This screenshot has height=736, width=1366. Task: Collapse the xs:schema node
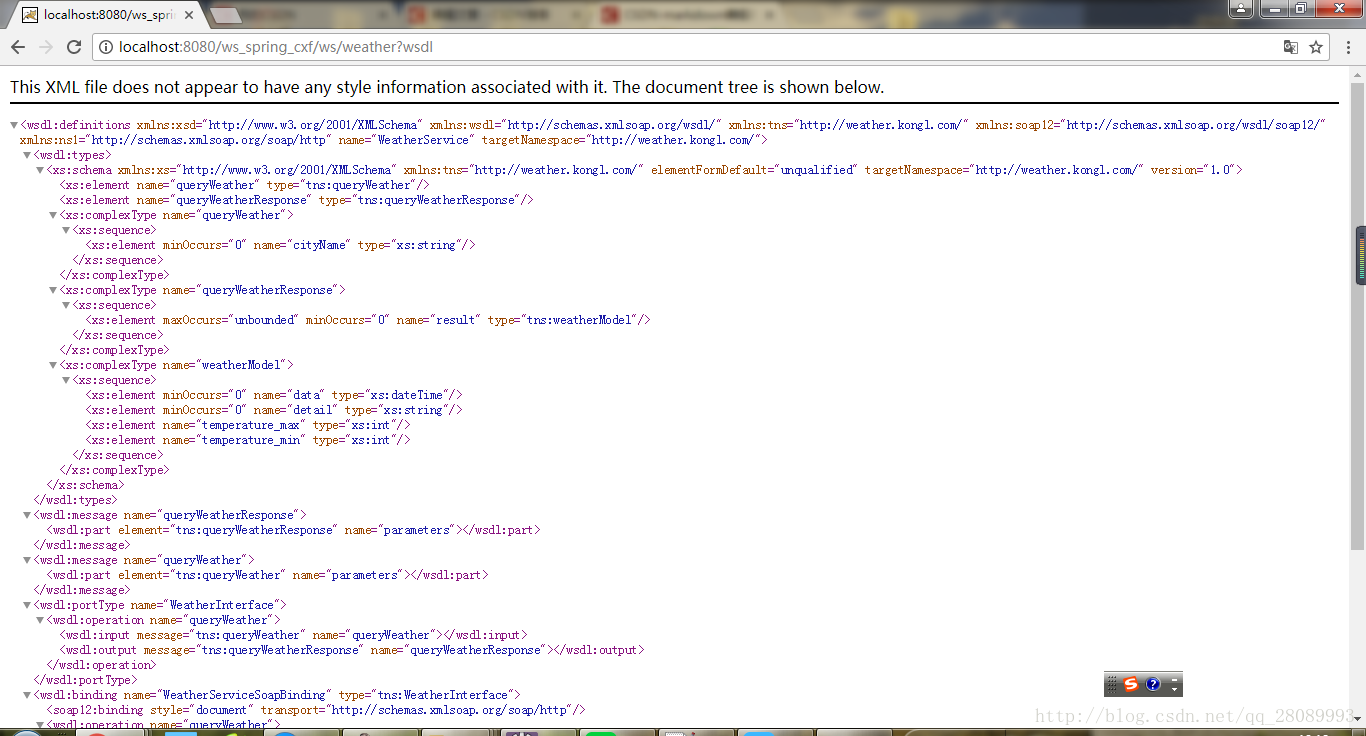(41, 170)
